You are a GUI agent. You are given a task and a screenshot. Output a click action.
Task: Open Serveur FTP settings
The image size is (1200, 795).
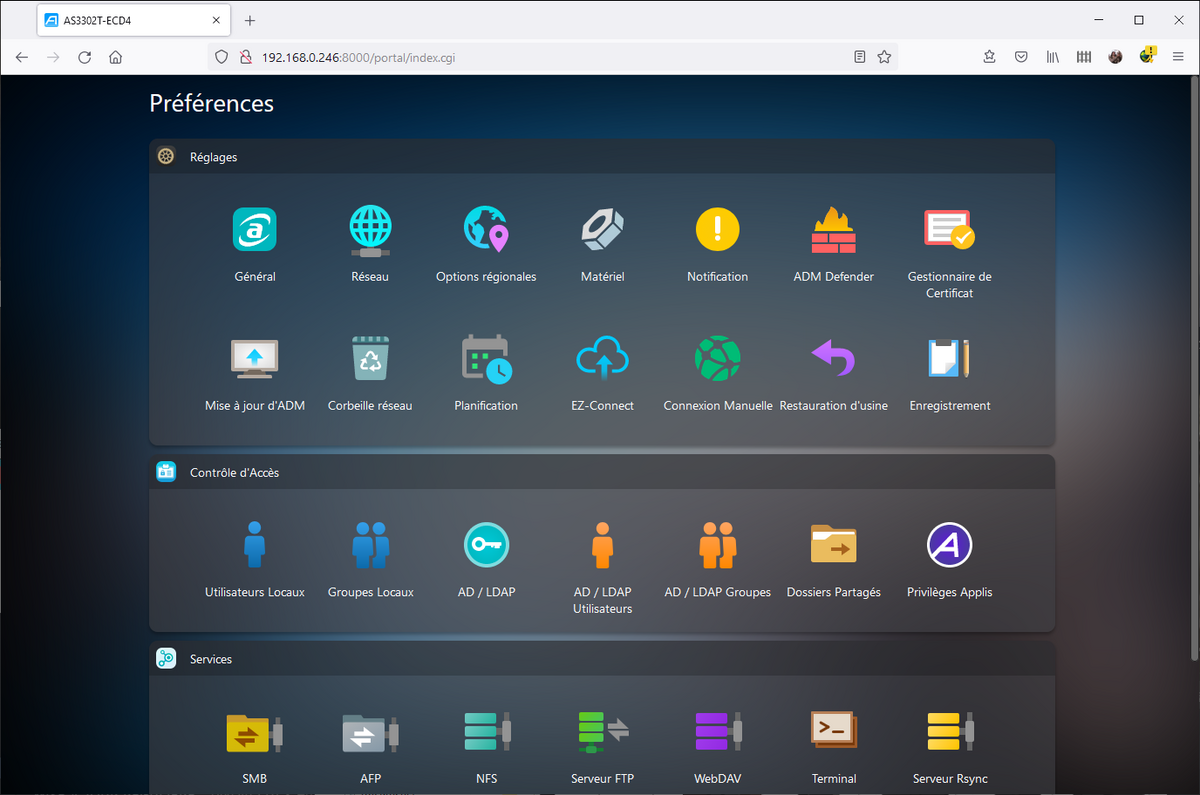[x=602, y=731]
